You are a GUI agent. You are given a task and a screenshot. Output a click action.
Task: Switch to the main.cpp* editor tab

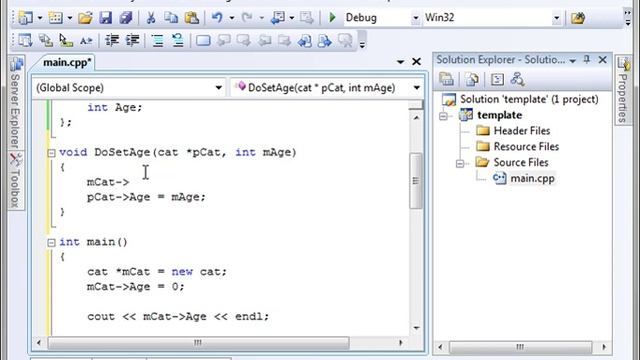coord(67,62)
